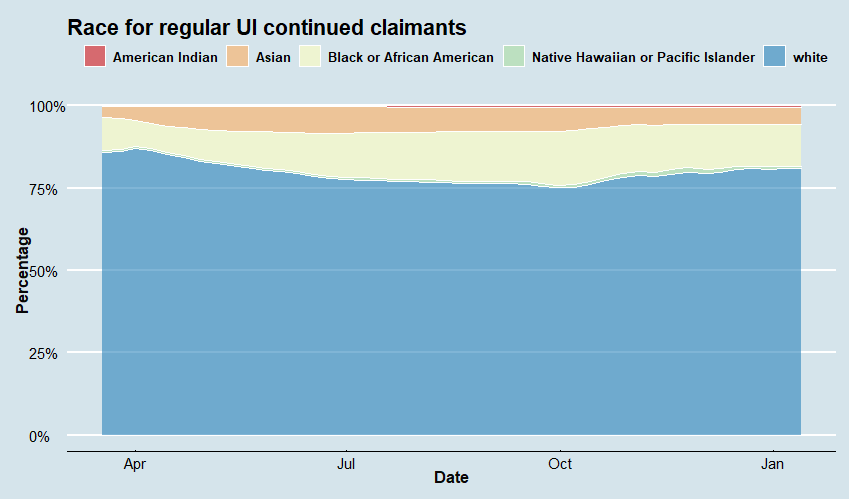850x500 pixels.
Task: Click the white blue legend swatch
Action: [775, 57]
